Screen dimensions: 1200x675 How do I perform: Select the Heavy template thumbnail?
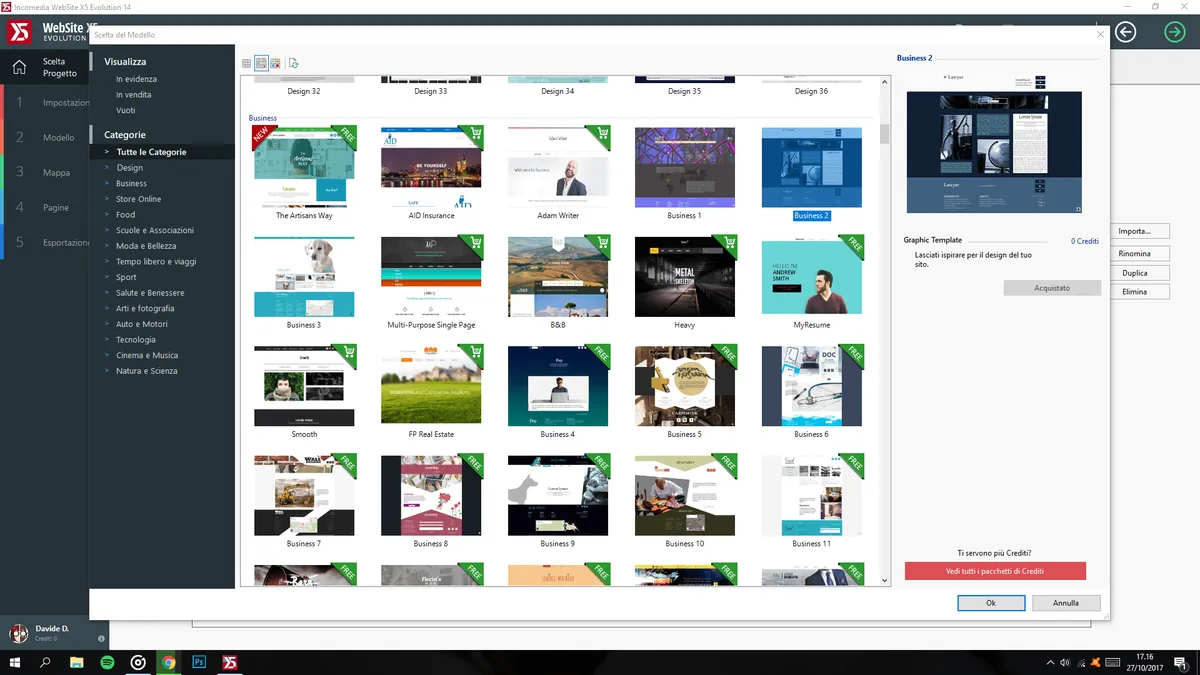[x=685, y=277]
